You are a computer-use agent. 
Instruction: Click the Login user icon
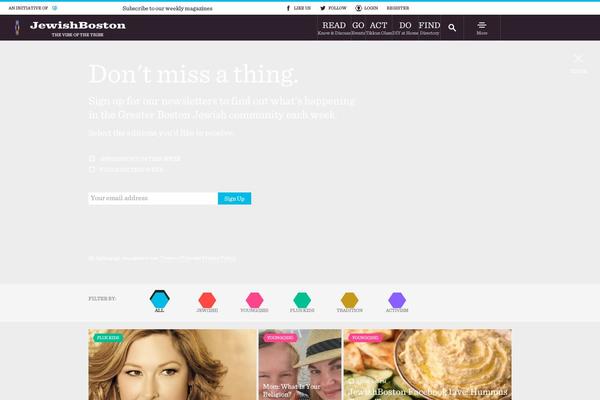(x=359, y=8)
